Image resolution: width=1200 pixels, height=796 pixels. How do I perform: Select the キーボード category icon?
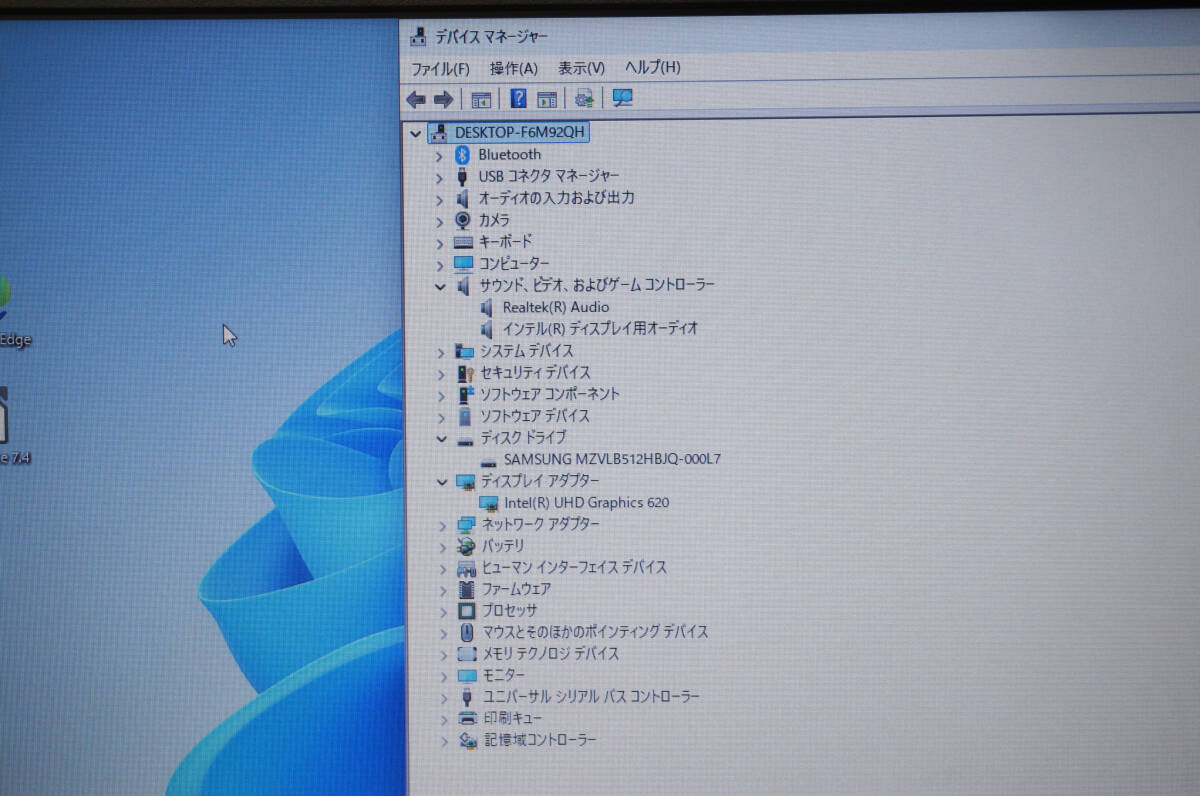pos(463,242)
